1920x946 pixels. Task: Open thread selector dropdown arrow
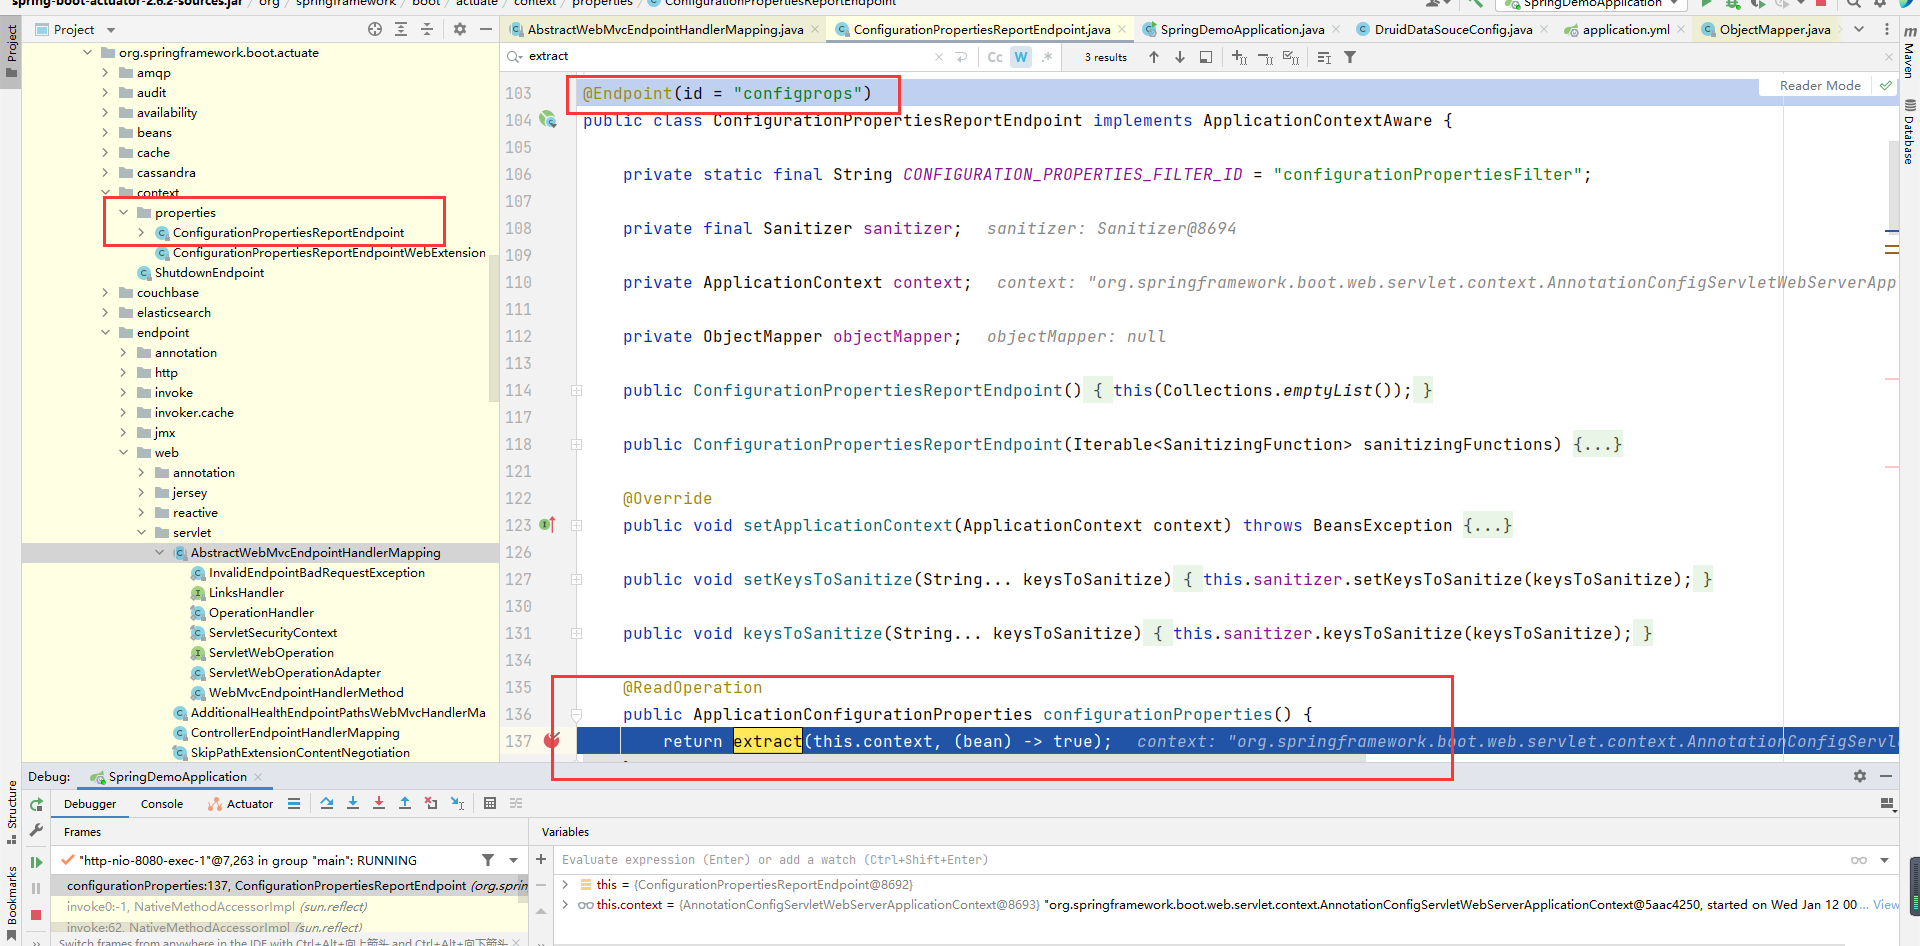point(514,860)
